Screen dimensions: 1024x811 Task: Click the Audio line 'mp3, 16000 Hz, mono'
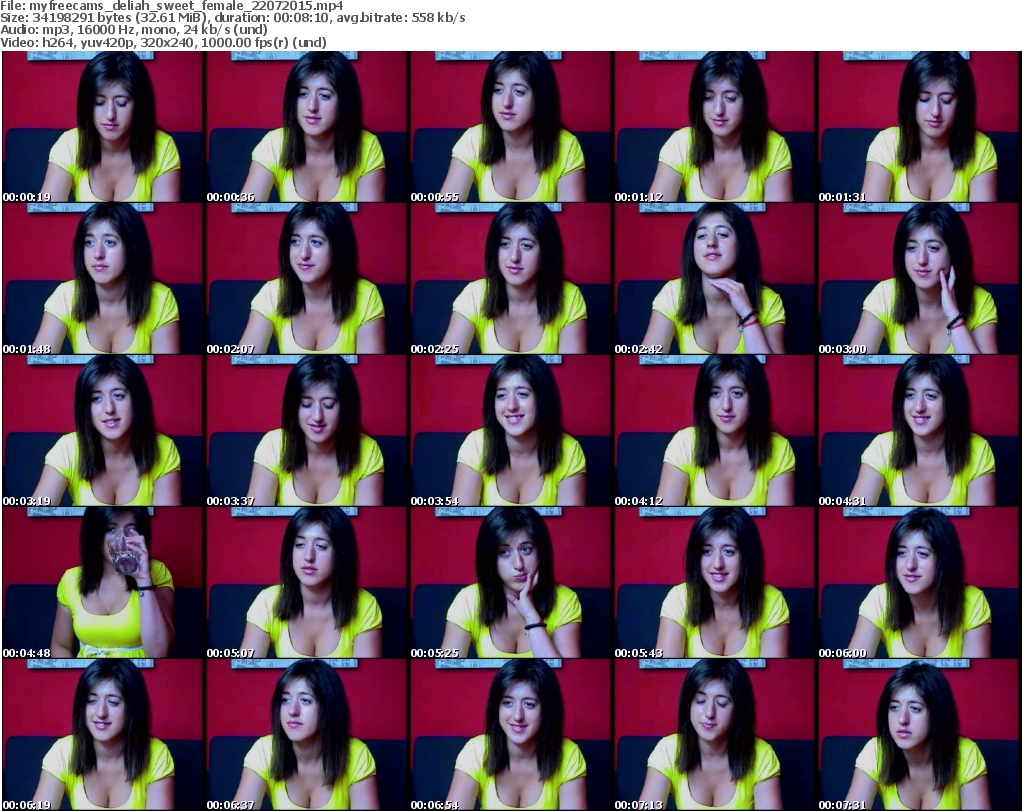point(108,30)
